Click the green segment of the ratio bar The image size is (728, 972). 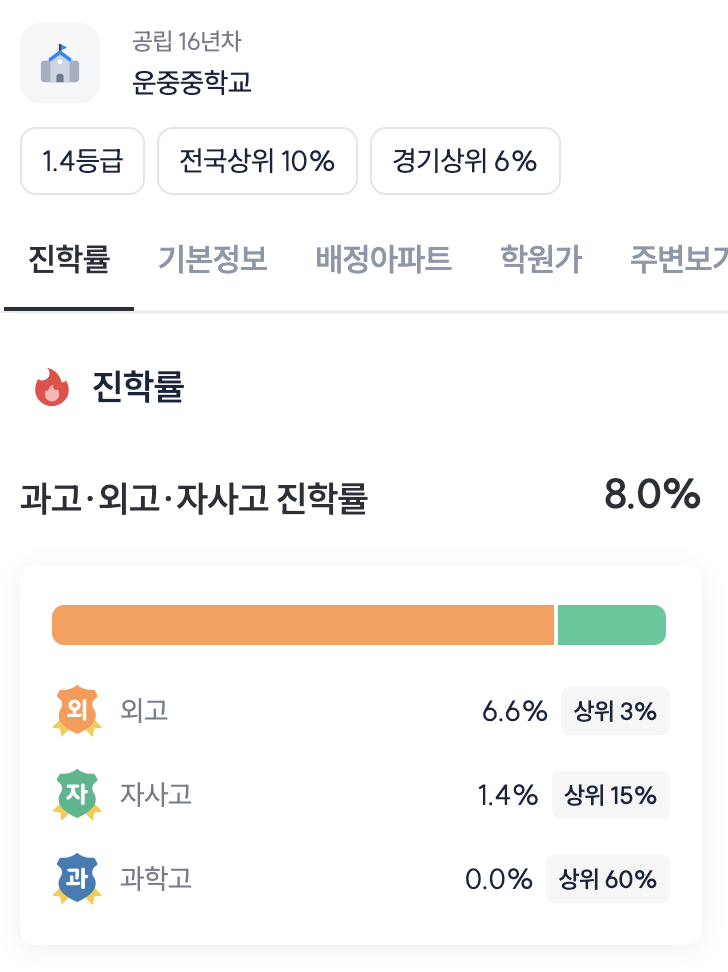pos(611,625)
